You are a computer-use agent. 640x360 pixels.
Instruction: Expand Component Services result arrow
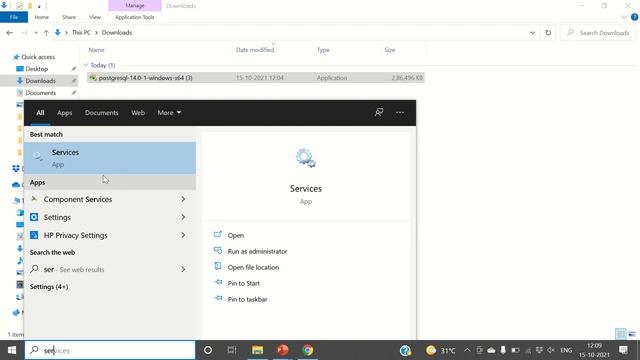[x=183, y=199]
